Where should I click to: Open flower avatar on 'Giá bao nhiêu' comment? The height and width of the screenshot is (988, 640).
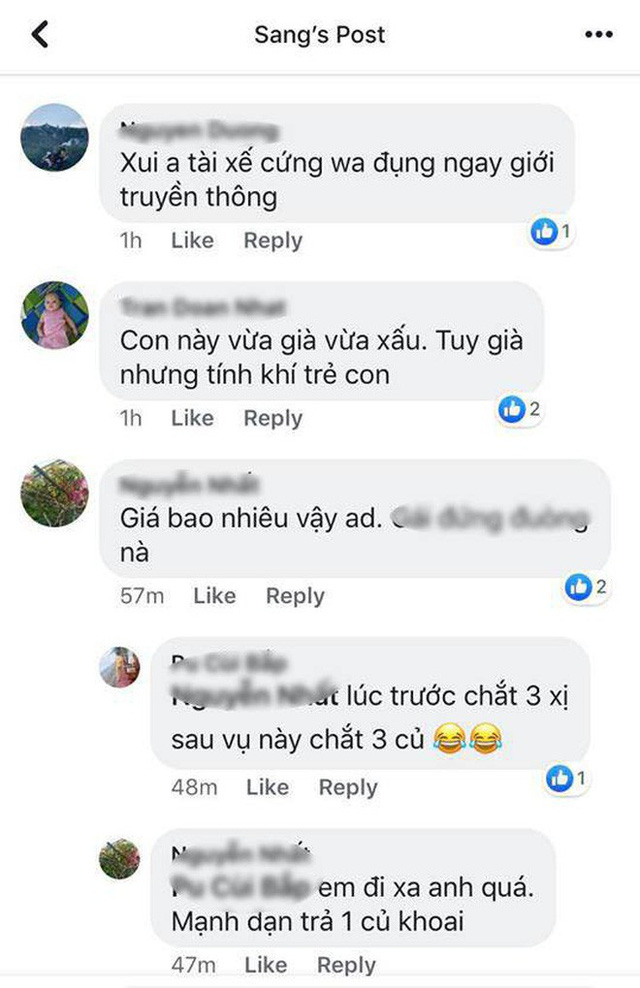pos(54,493)
